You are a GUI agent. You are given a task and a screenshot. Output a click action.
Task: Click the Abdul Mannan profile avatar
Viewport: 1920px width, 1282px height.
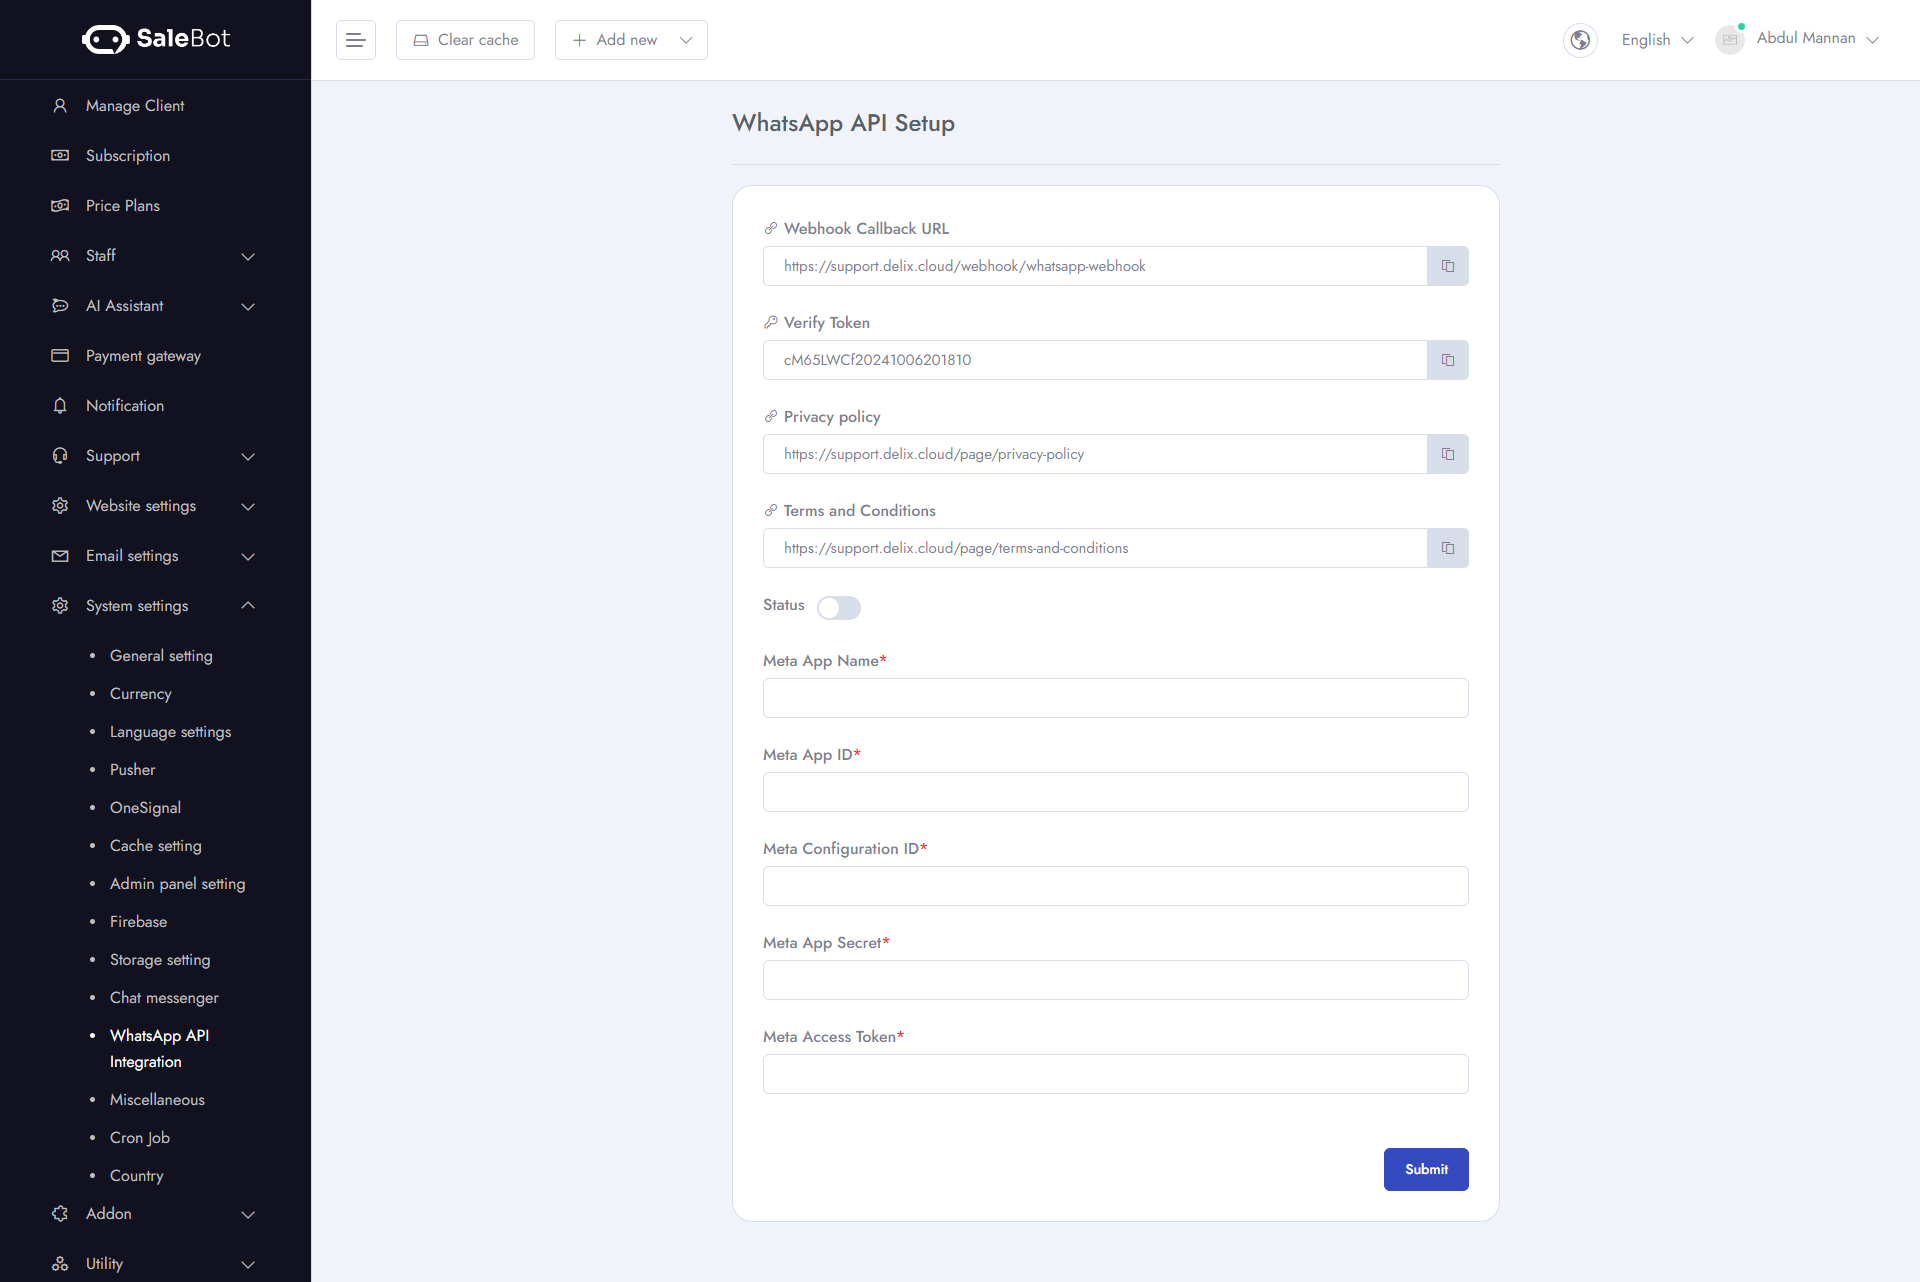click(1729, 40)
